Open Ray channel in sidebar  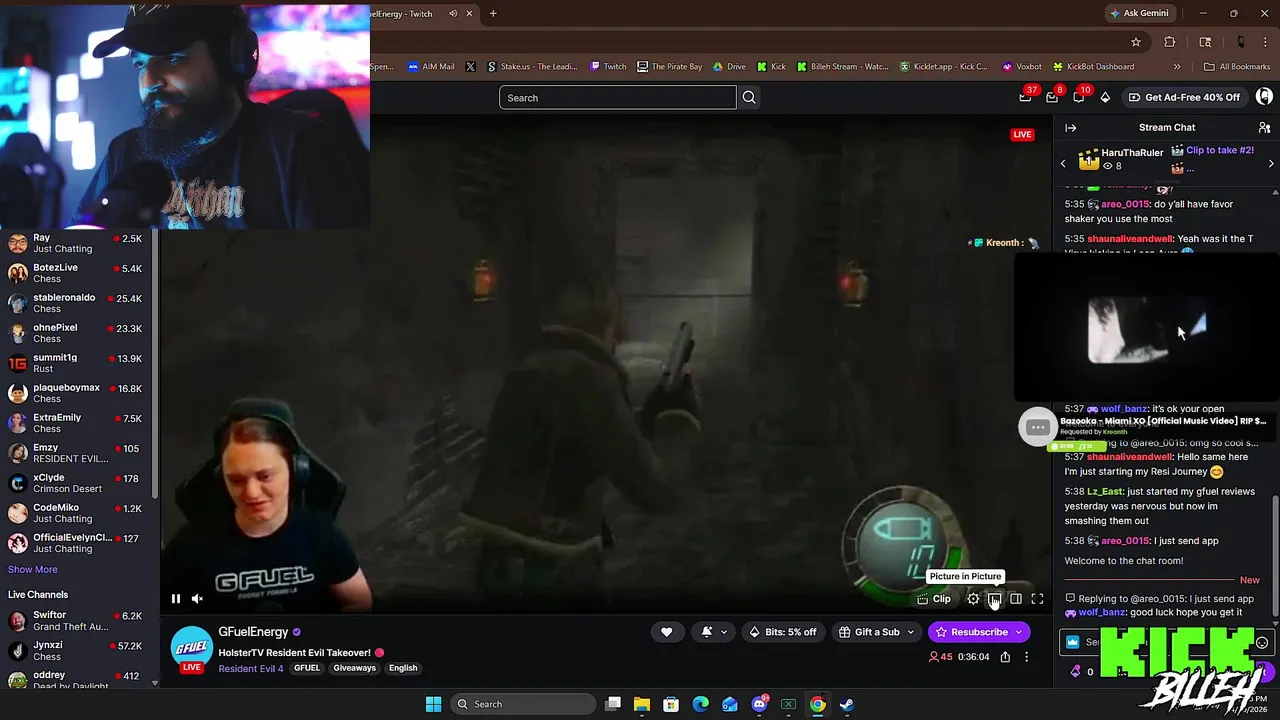point(80,243)
